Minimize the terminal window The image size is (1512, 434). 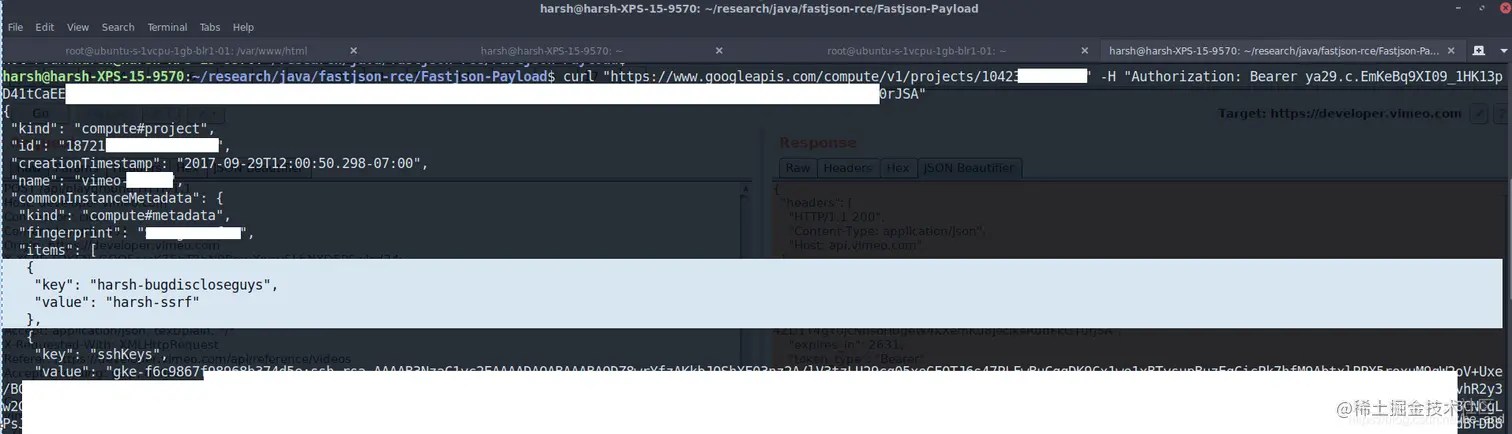tap(1456, 9)
